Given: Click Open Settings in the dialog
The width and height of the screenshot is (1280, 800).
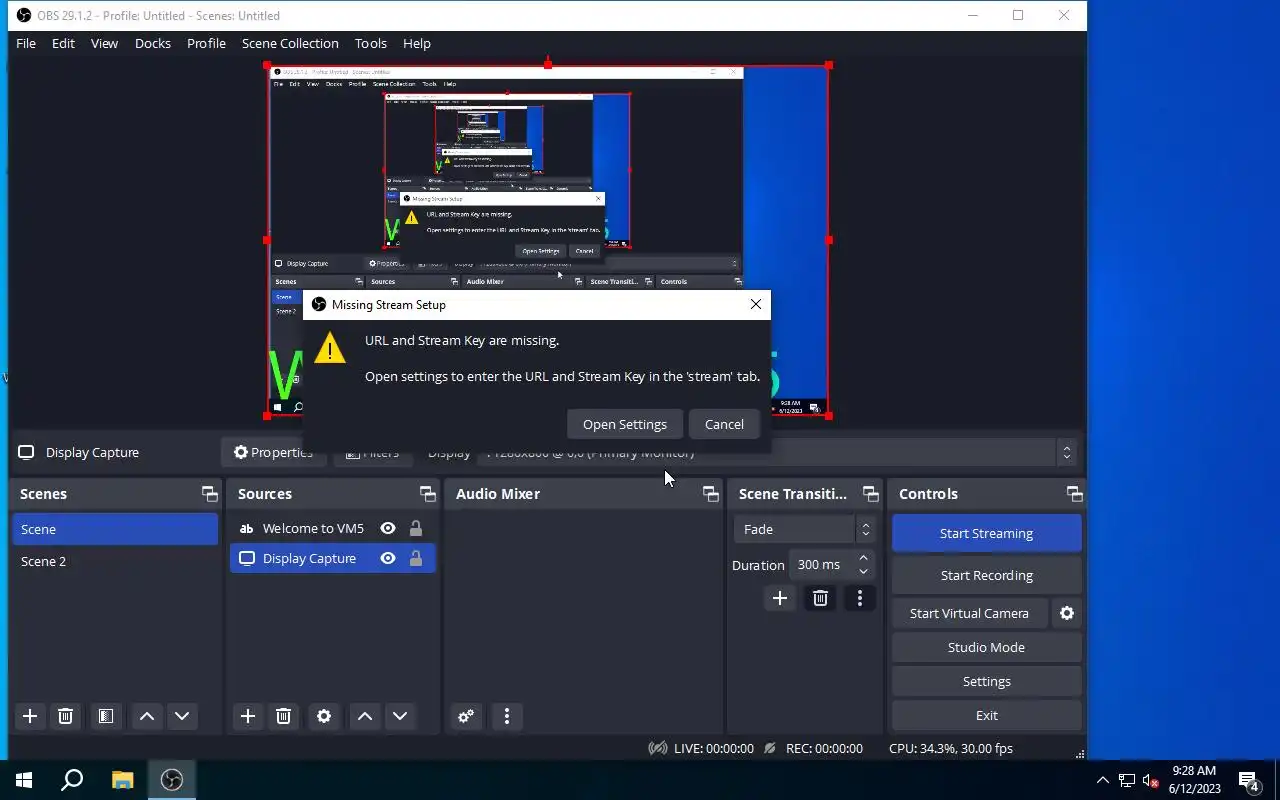Looking at the screenshot, I should 625,424.
